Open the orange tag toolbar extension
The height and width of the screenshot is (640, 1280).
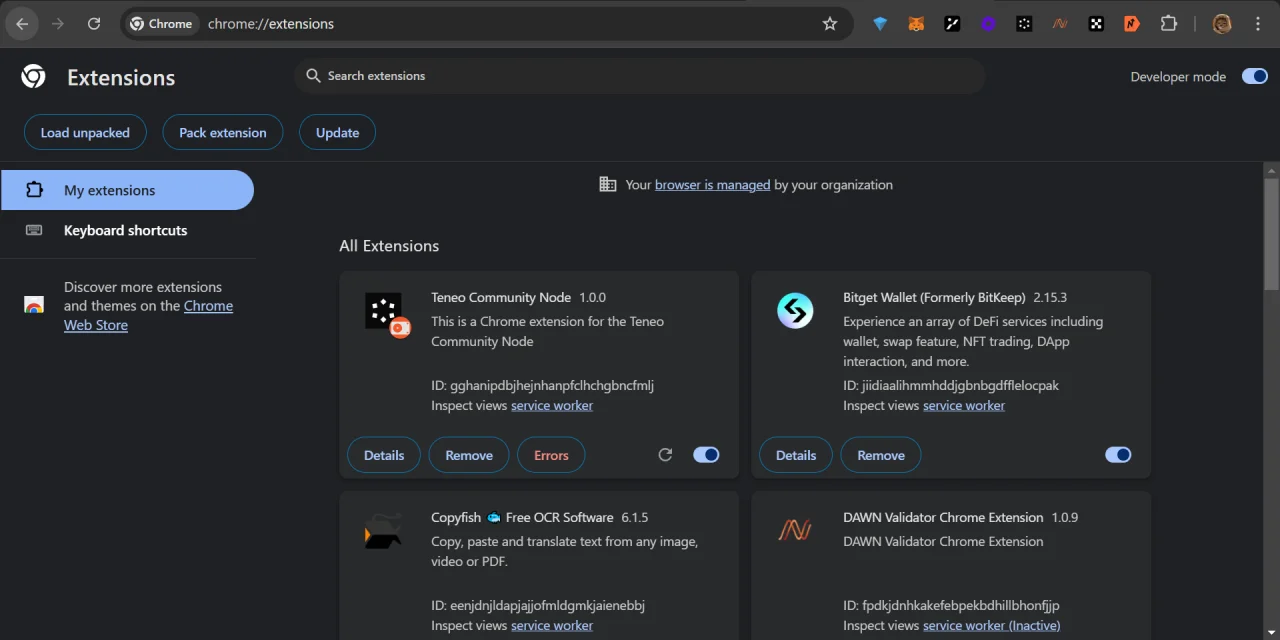pos(1132,24)
